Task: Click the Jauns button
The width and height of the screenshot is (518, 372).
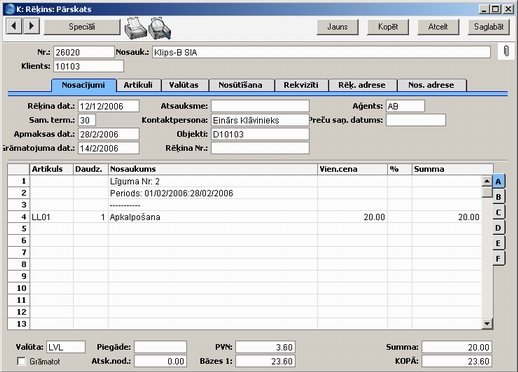Action: (x=337, y=27)
